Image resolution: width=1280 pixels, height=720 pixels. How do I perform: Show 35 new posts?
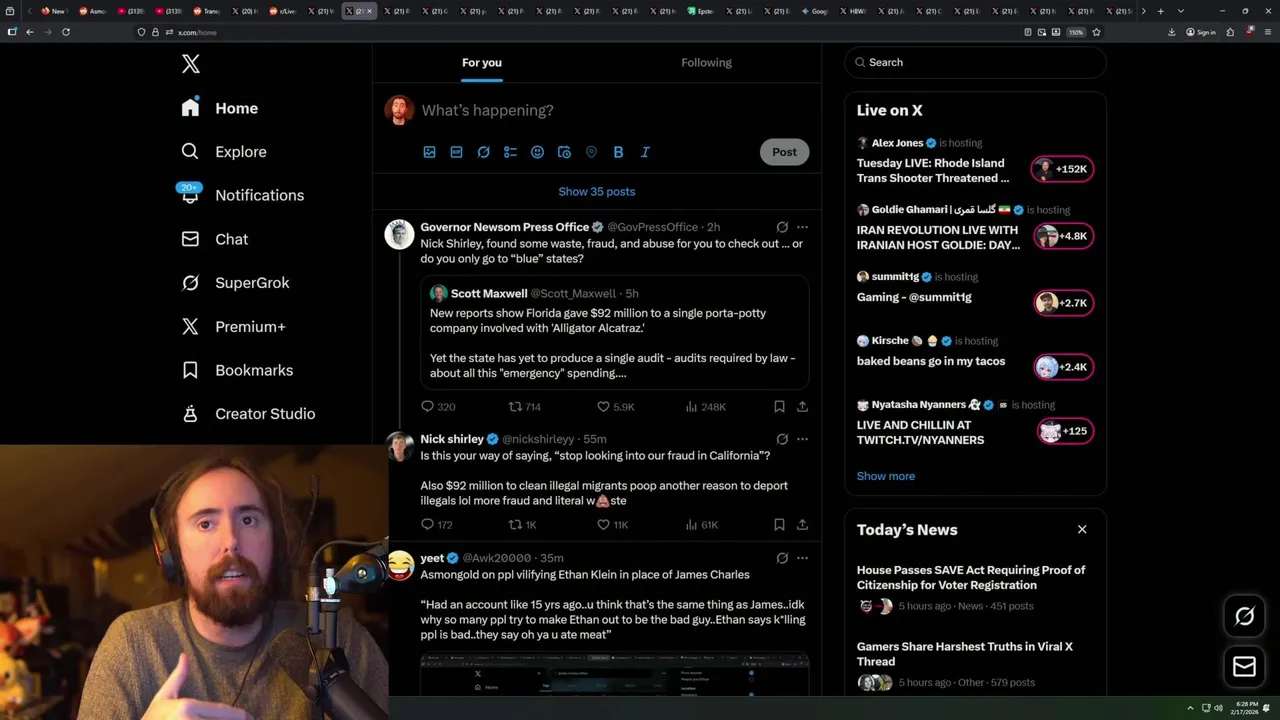[597, 191]
